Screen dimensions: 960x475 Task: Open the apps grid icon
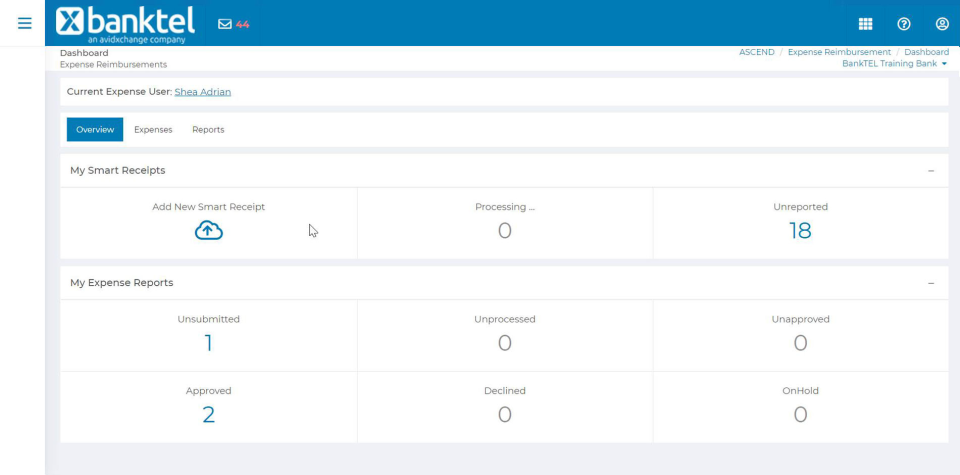[x=865, y=24]
